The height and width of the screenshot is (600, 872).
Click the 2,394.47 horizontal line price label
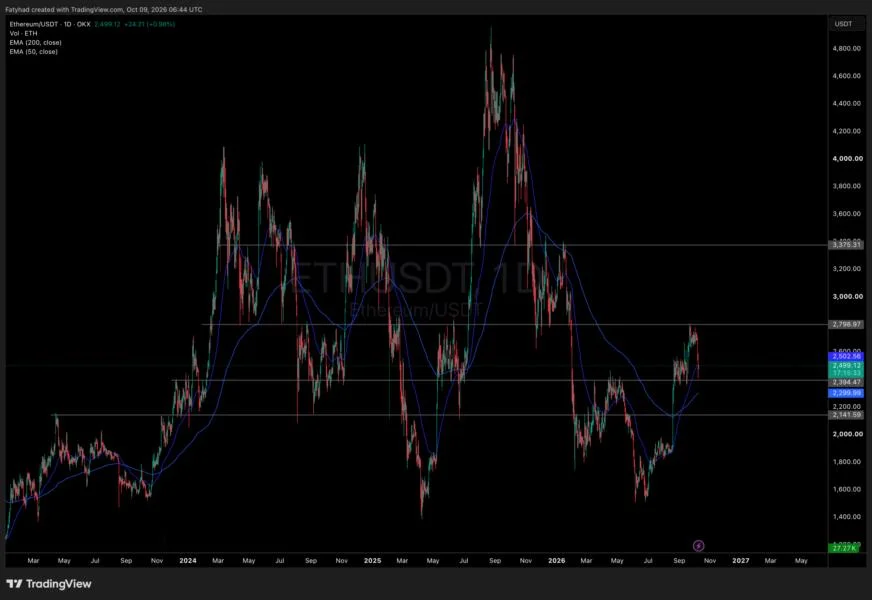pyautogui.click(x=846, y=383)
